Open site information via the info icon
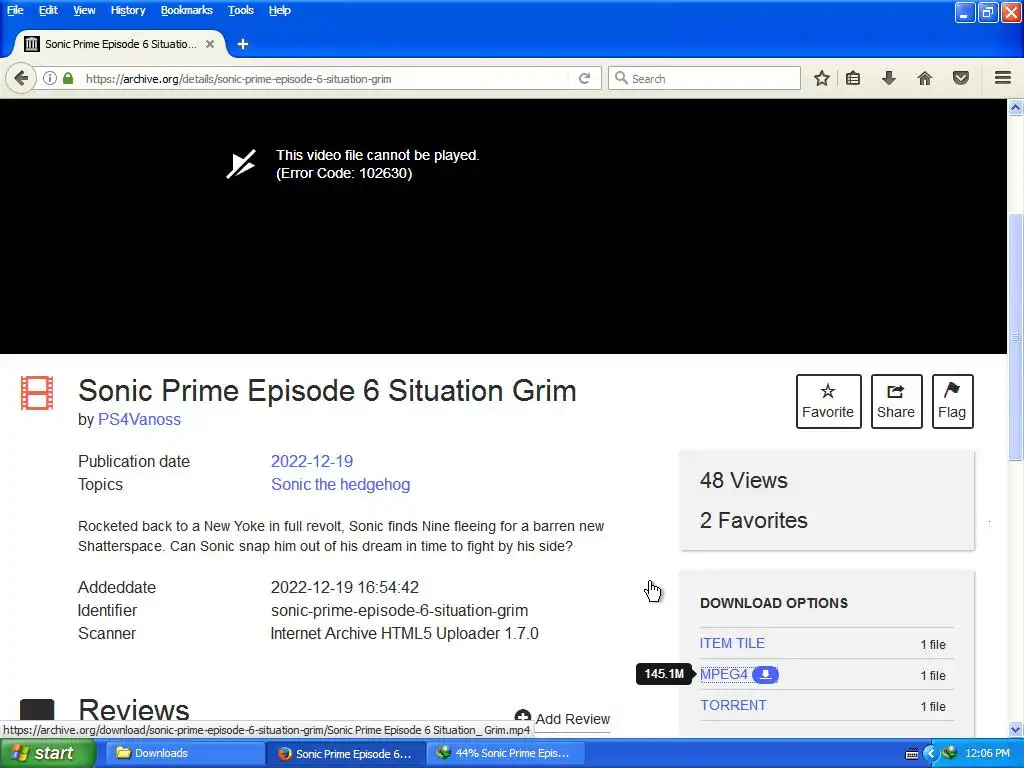 [x=50, y=78]
